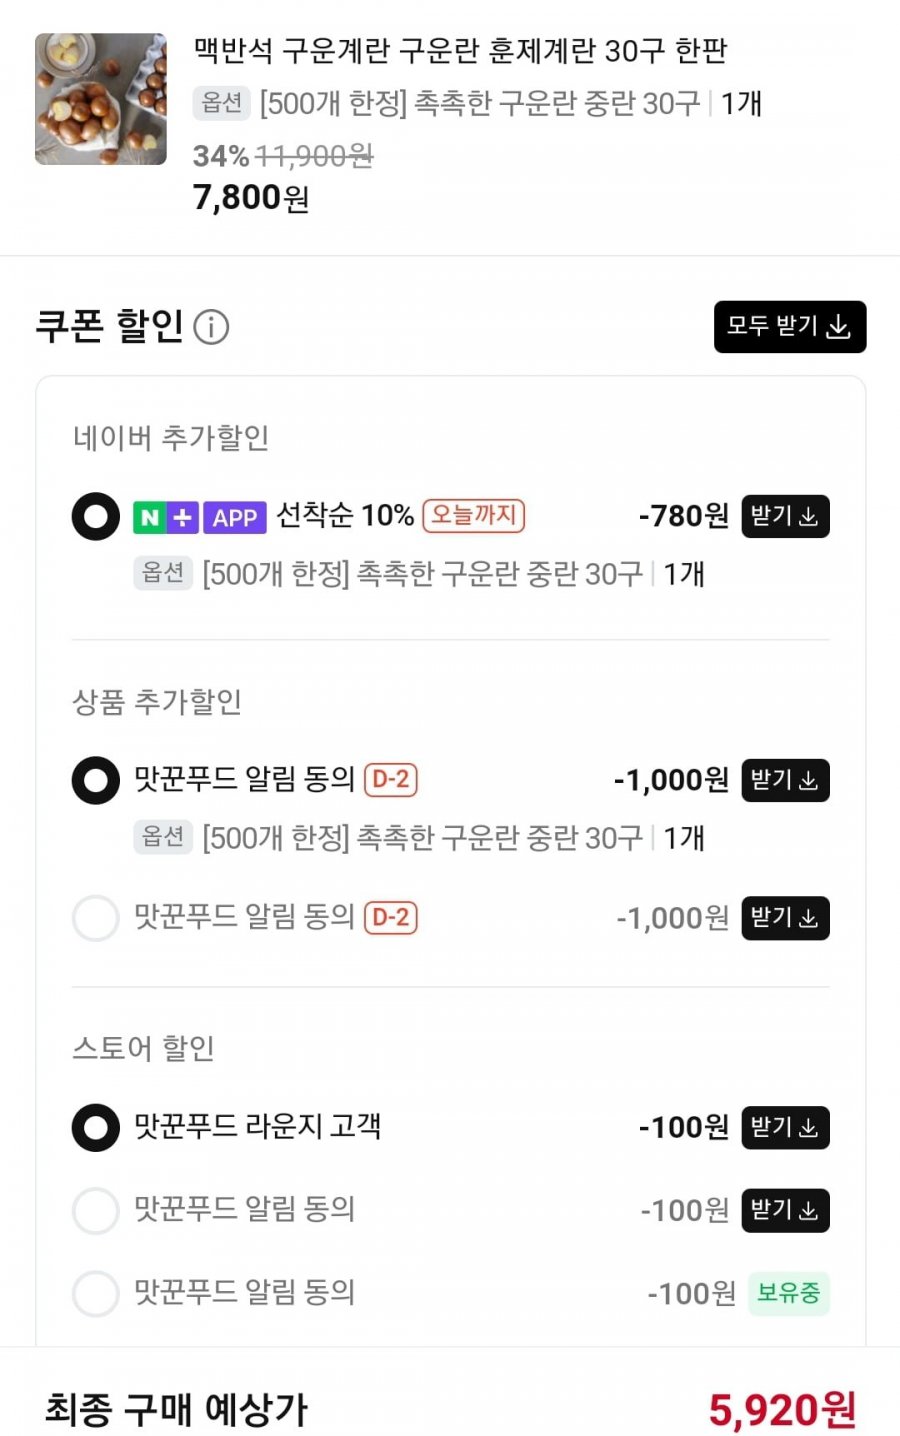Select the unselected -1,000원 coupon radio

pyautogui.click(x=96, y=918)
